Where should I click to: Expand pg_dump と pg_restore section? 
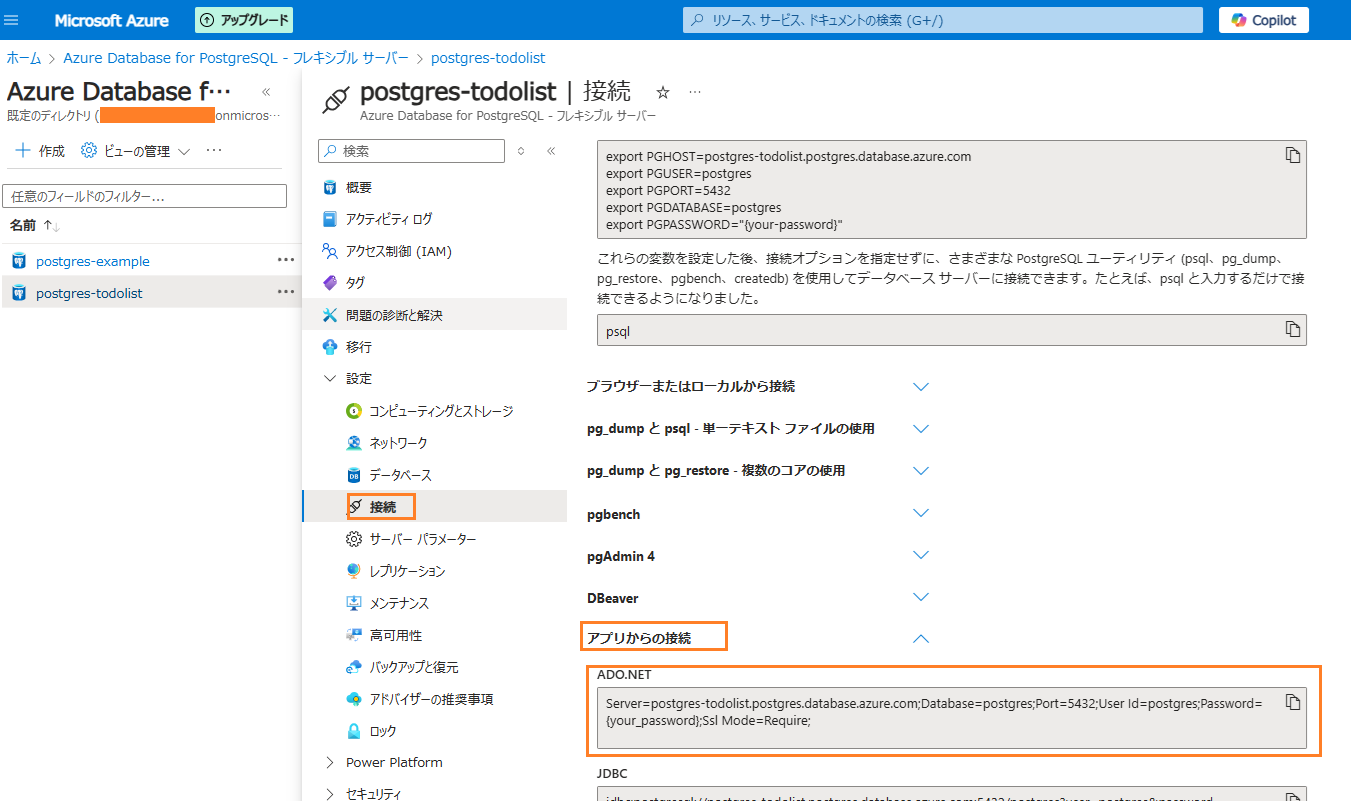coord(921,470)
